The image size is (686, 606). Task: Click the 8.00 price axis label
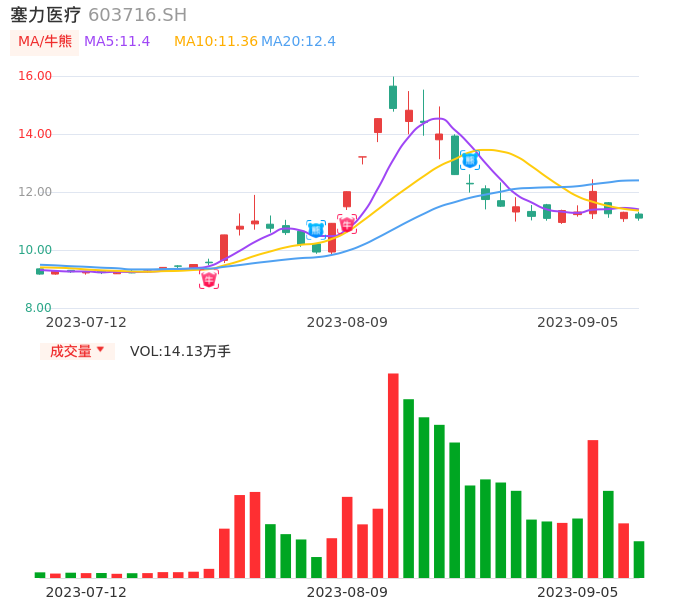pyautogui.click(x=38, y=308)
